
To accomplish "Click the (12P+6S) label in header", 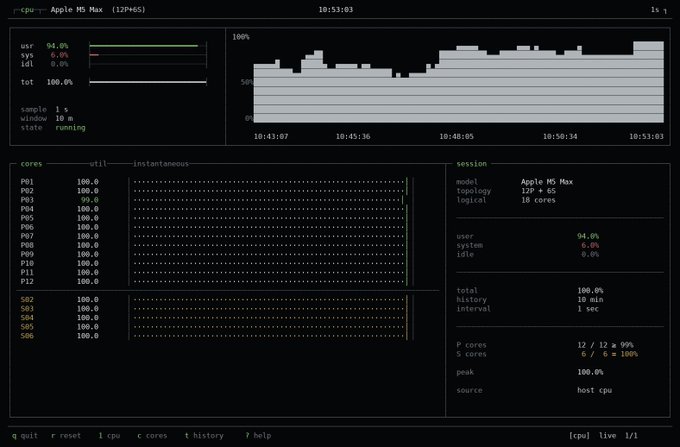I will (128, 10).
